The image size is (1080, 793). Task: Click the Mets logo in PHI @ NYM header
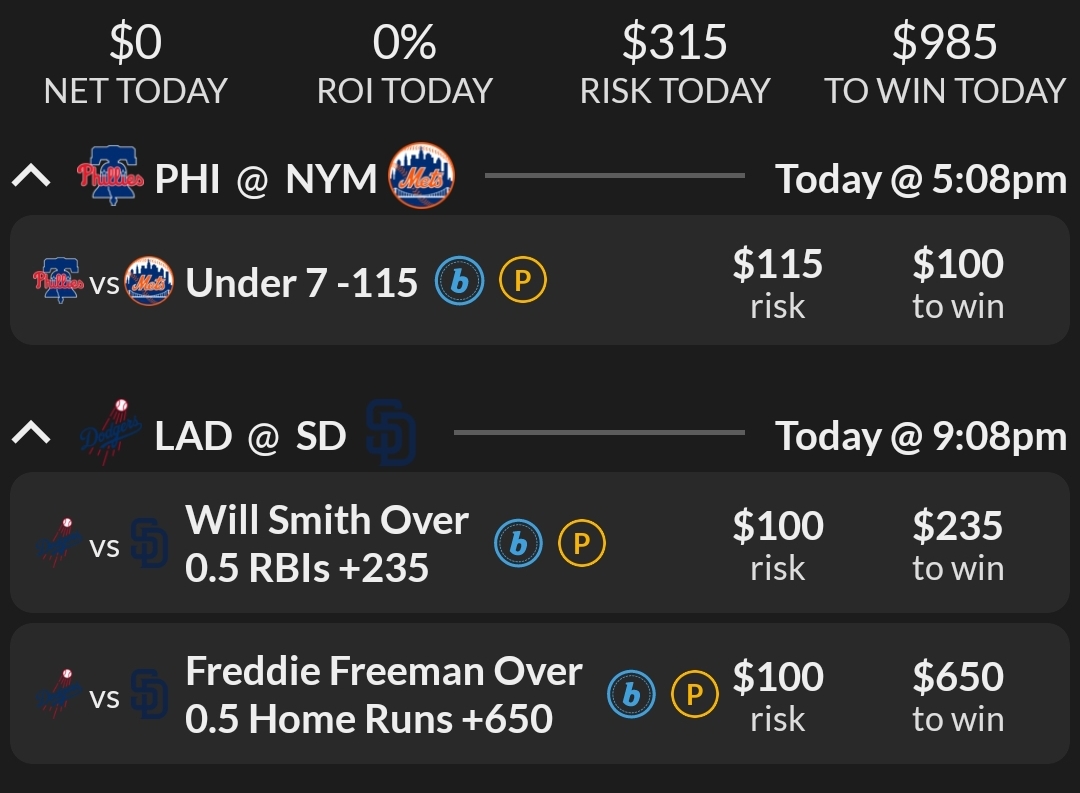tap(421, 177)
